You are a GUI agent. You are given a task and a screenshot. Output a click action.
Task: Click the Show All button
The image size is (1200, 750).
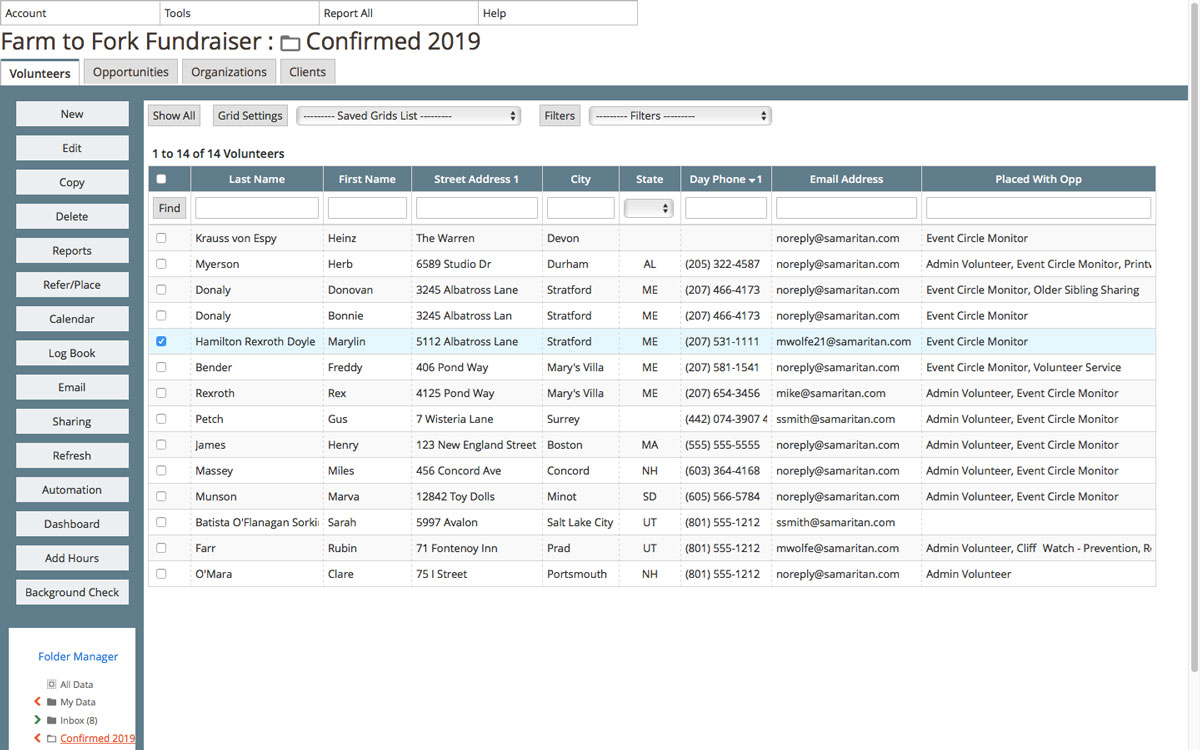click(174, 116)
